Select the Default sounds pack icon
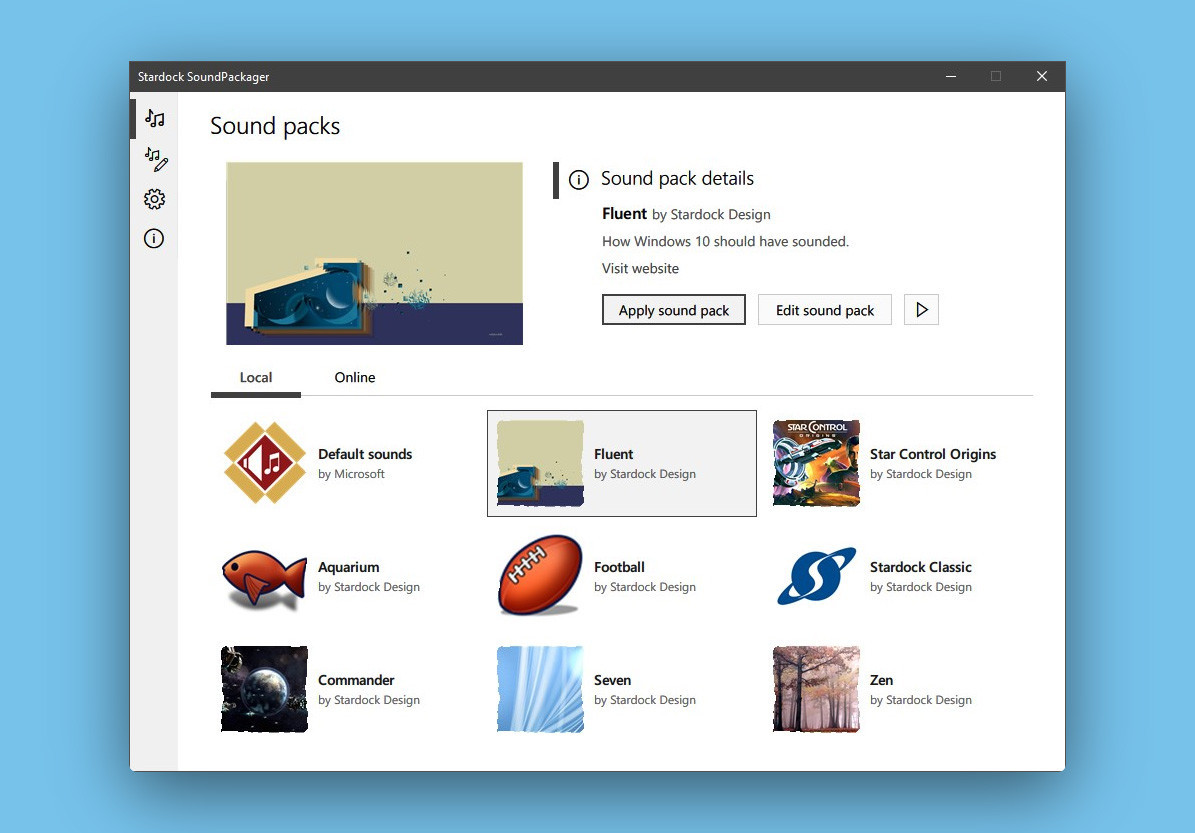Image resolution: width=1195 pixels, height=833 pixels. pyautogui.click(x=264, y=462)
